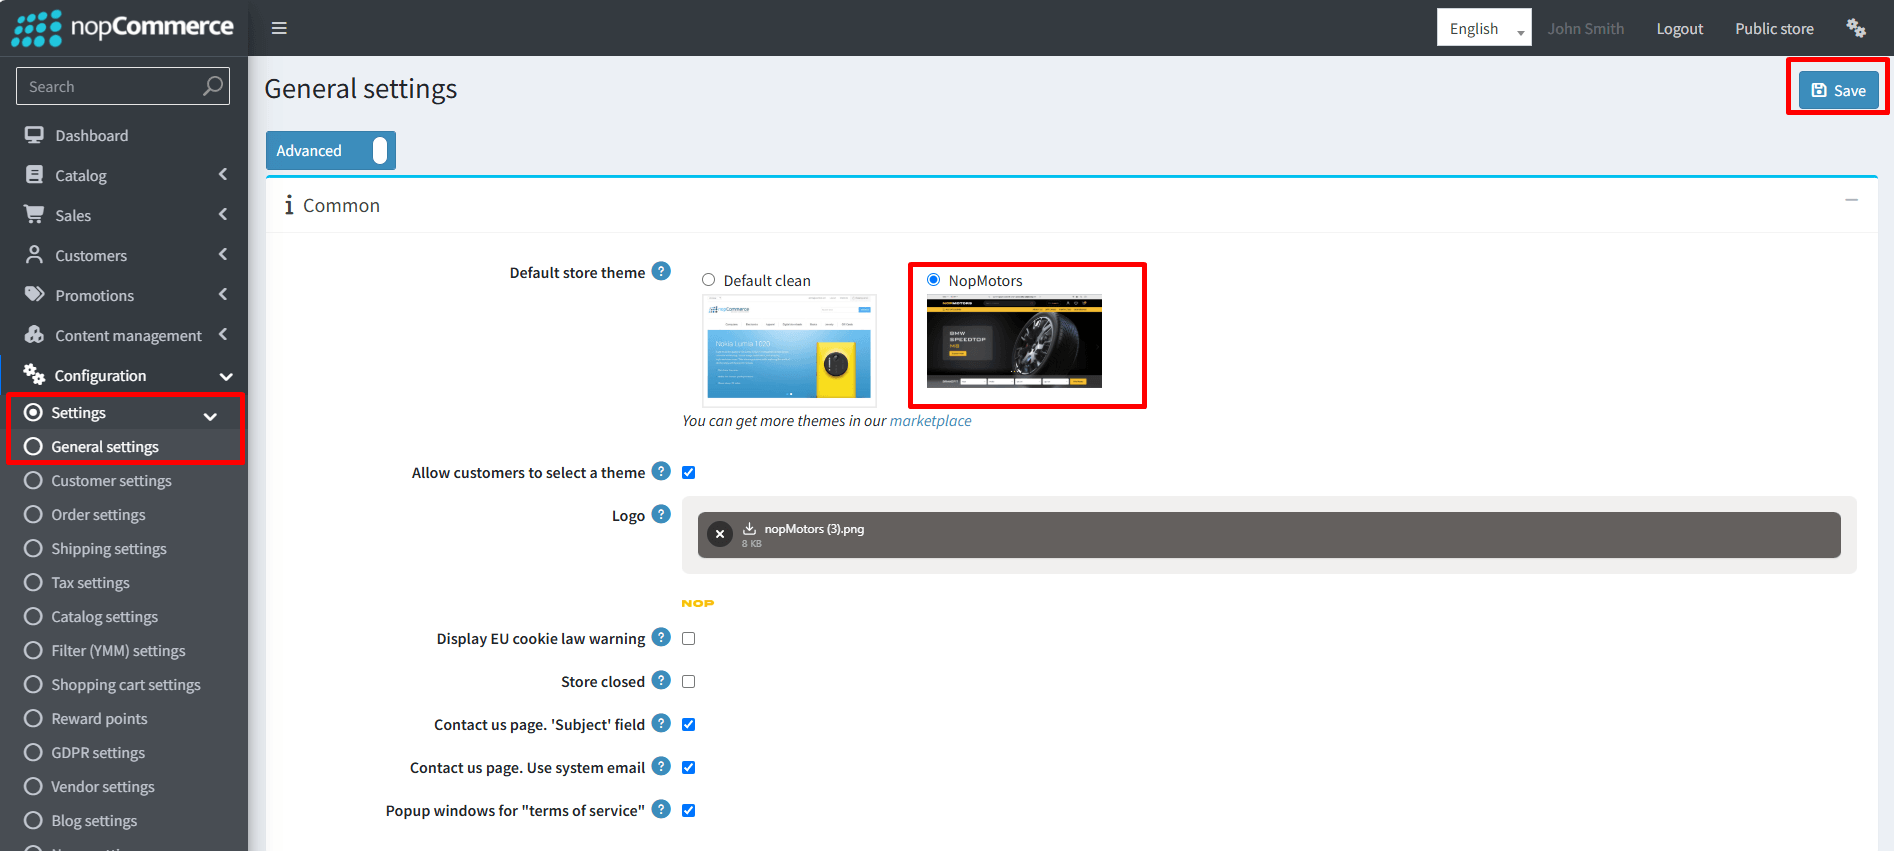Open the Public store link
The image size is (1894, 851).
coord(1774,29)
